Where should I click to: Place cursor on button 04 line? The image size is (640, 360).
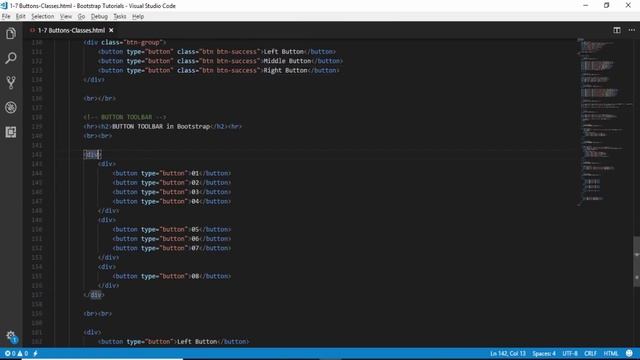click(172, 202)
